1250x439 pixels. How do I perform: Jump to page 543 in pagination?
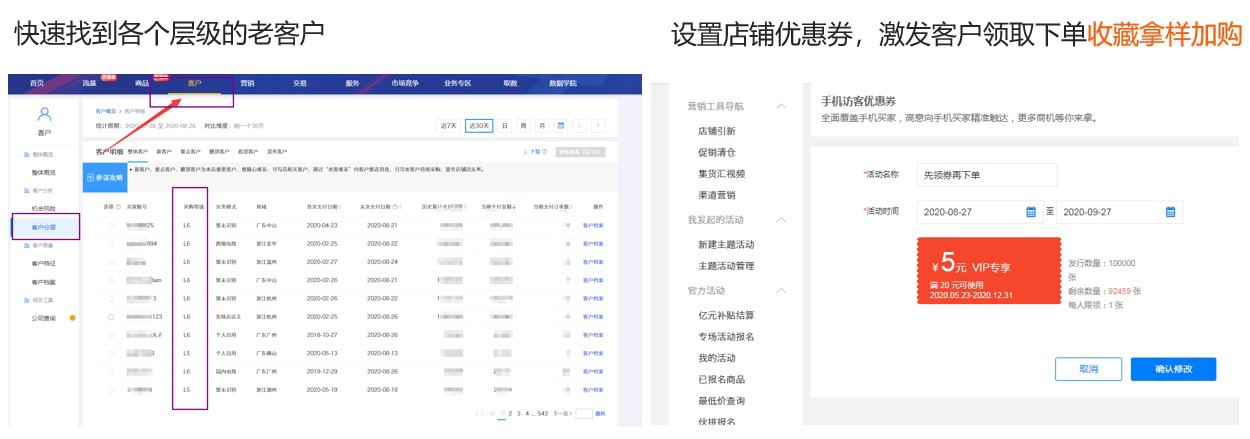point(542,412)
